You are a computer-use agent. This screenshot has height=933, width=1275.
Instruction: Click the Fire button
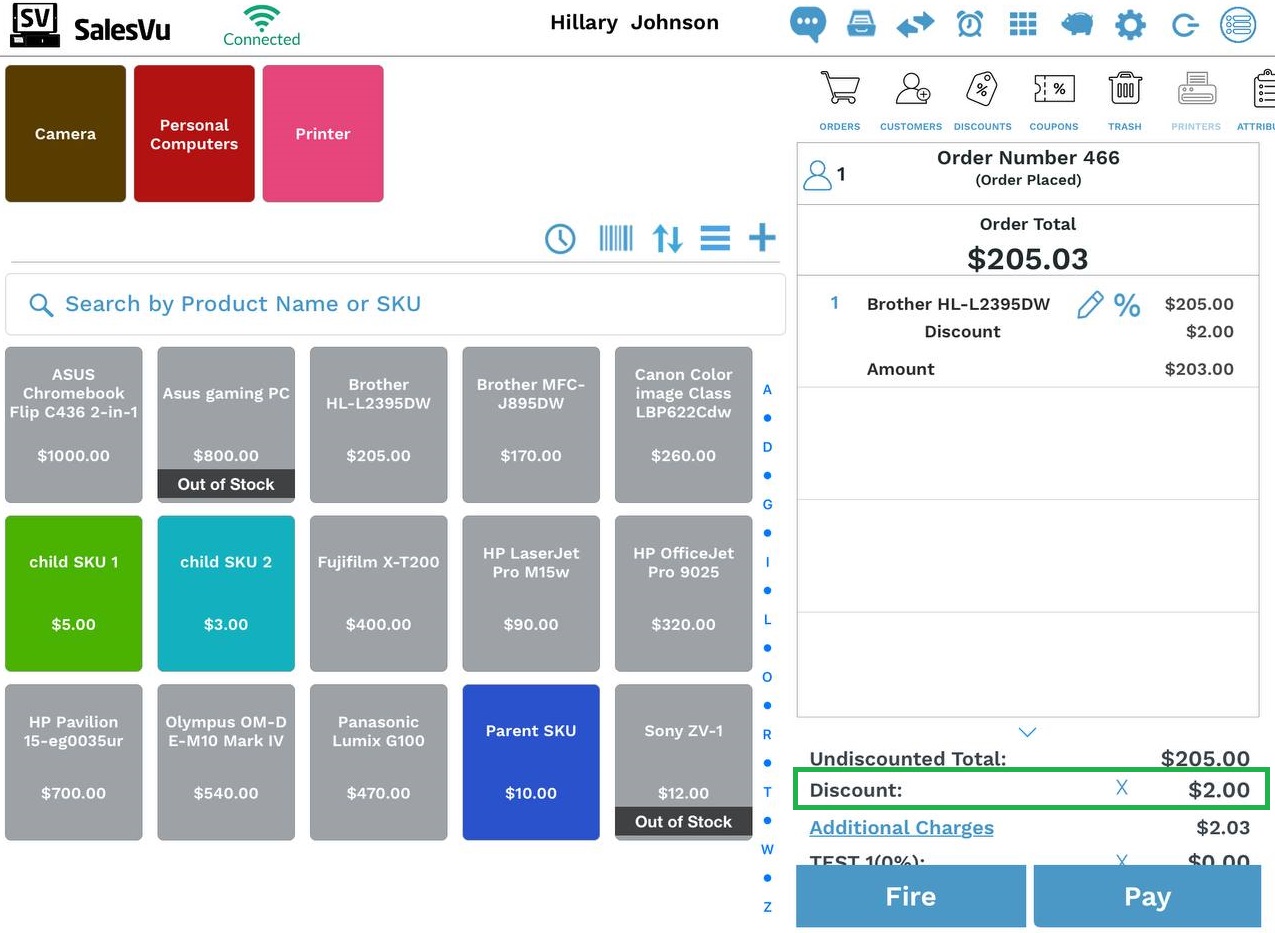point(911,896)
